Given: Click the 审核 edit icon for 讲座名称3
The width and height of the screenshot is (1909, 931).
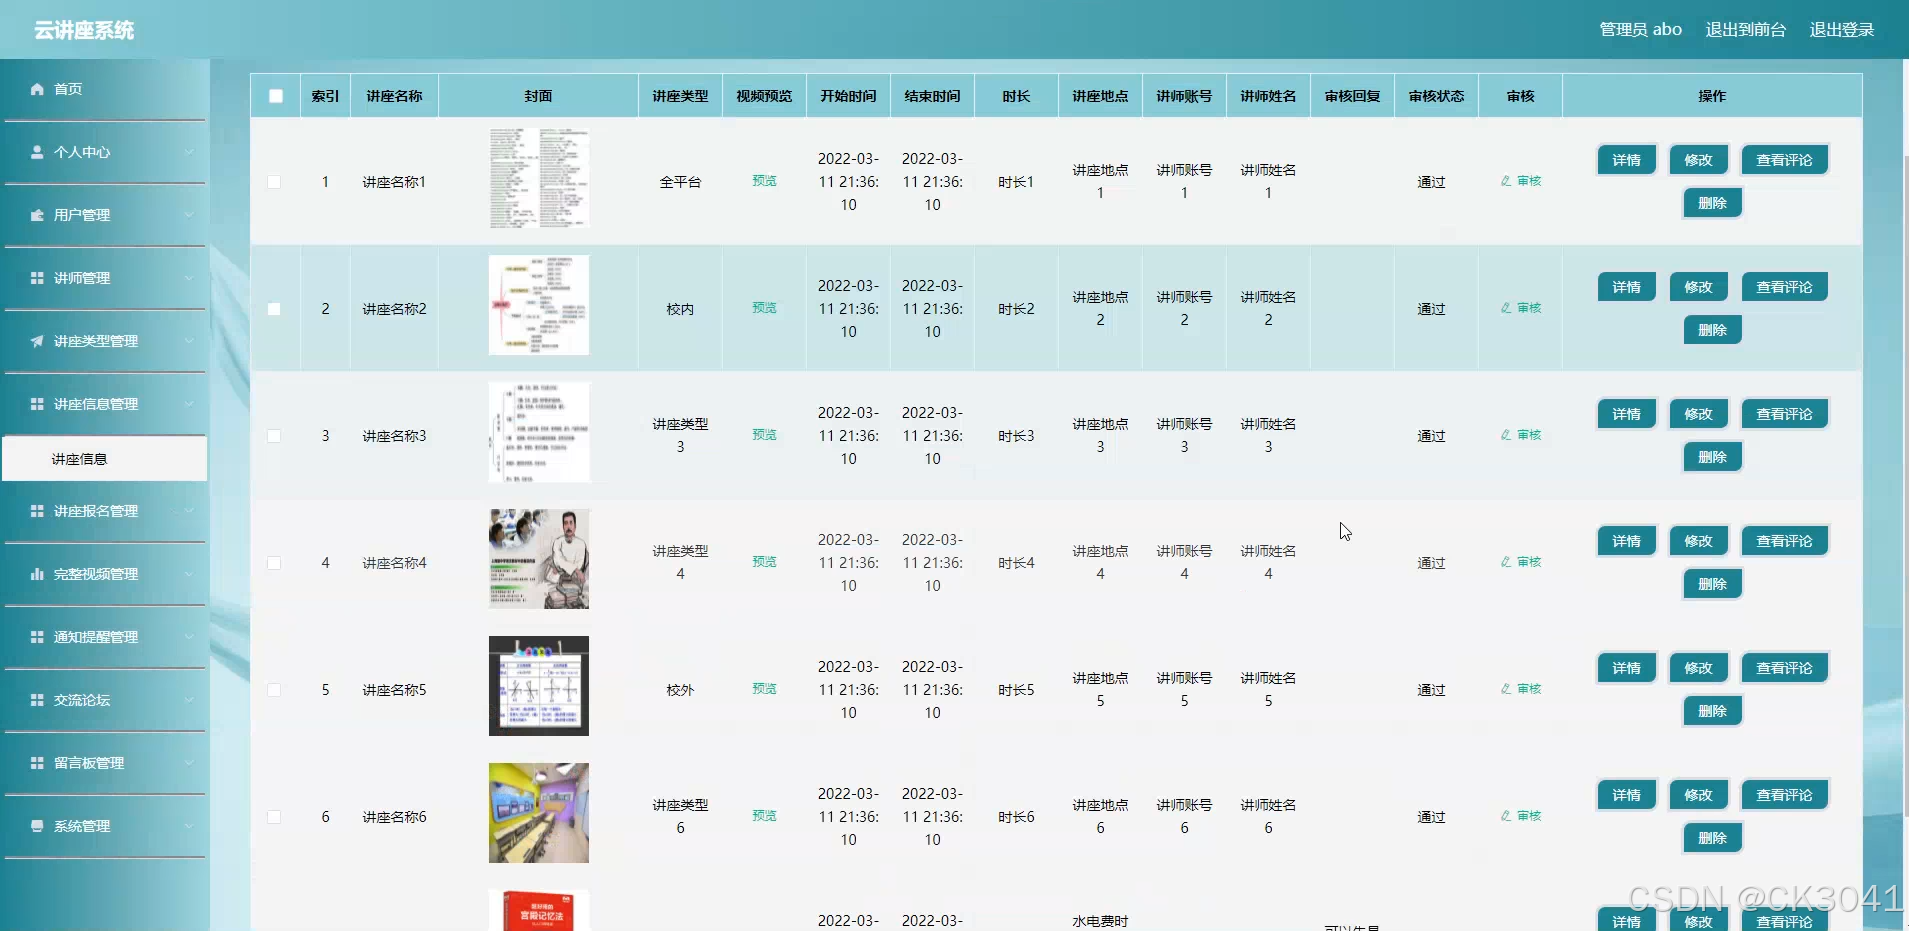Looking at the screenshot, I should 1506,435.
